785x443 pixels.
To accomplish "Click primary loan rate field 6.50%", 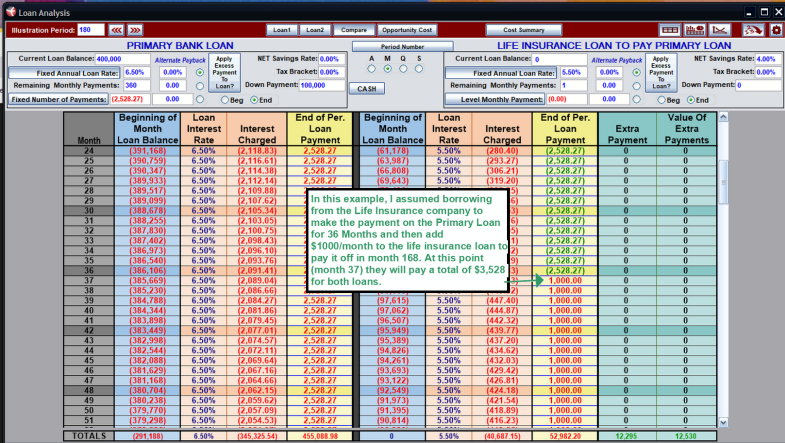I will point(137,72).
